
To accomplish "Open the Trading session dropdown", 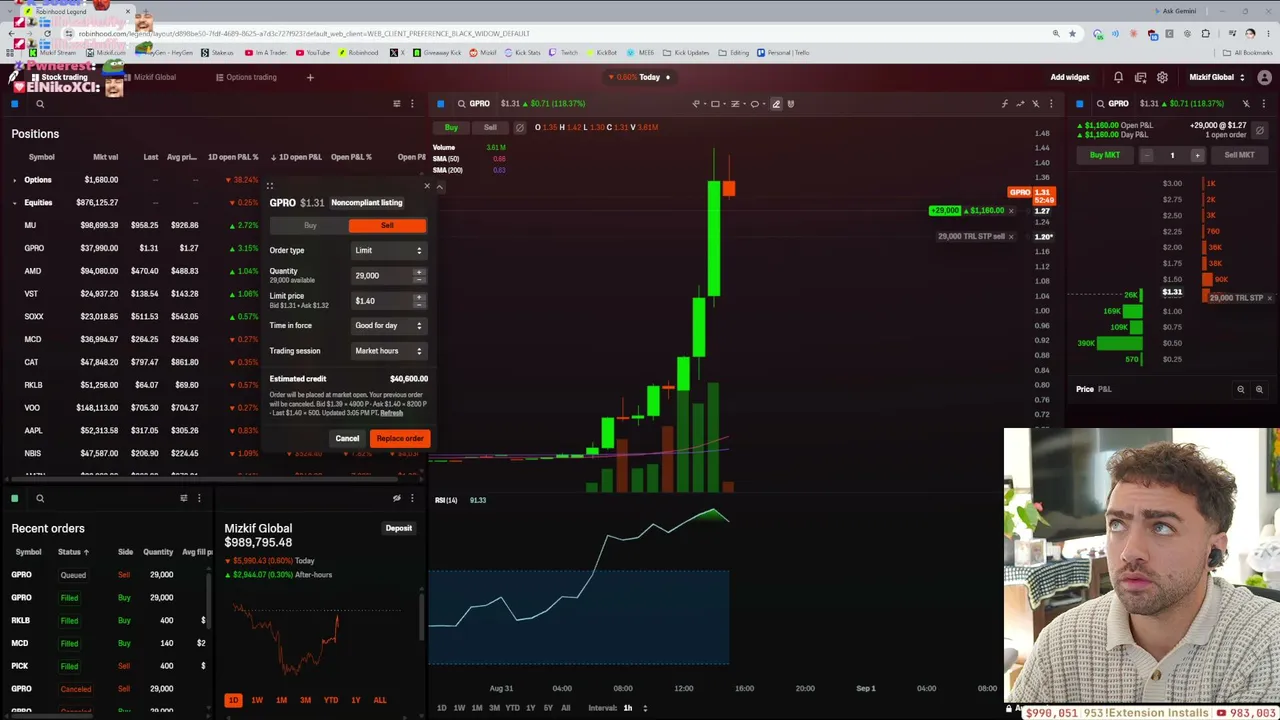I will (x=388, y=351).
